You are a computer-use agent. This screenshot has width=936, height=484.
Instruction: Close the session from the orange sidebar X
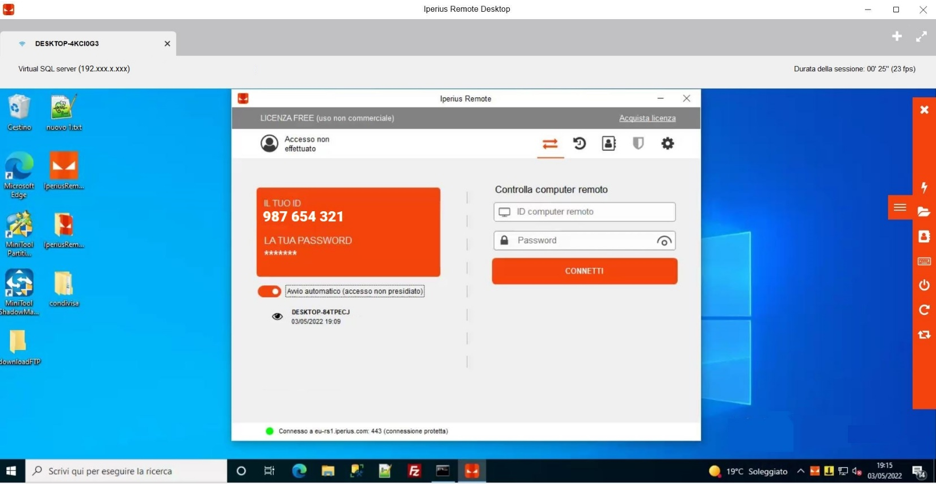(924, 110)
